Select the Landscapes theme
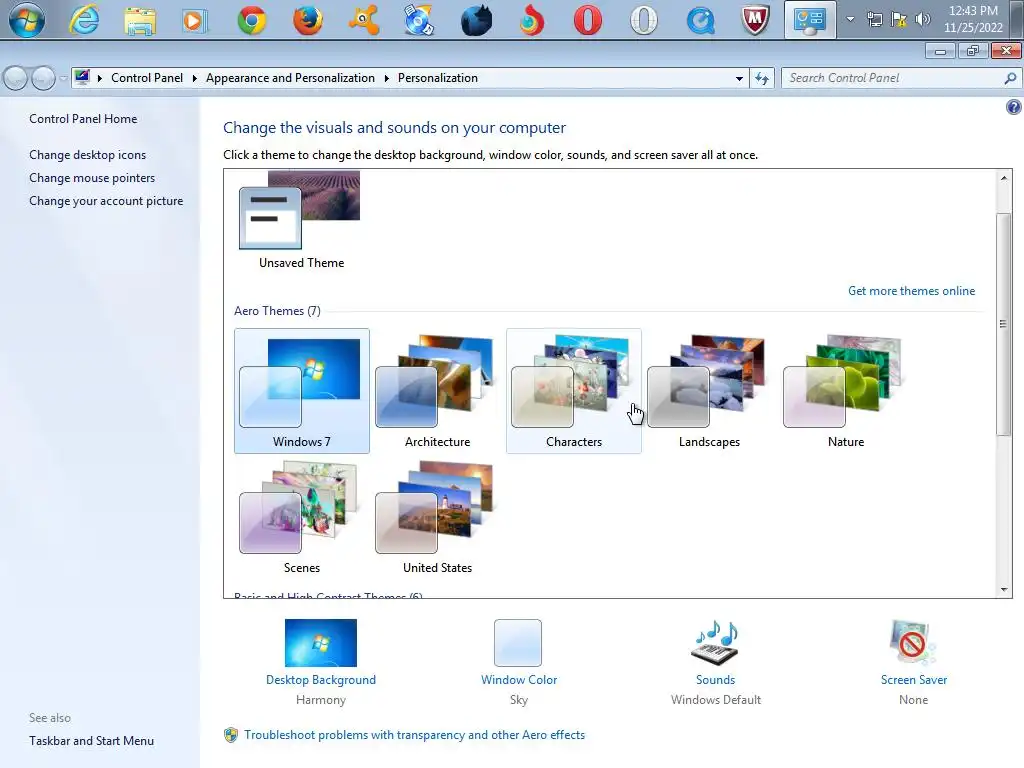Image resolution: width=1024 pixels, height=768 pixels. [709, 391]
